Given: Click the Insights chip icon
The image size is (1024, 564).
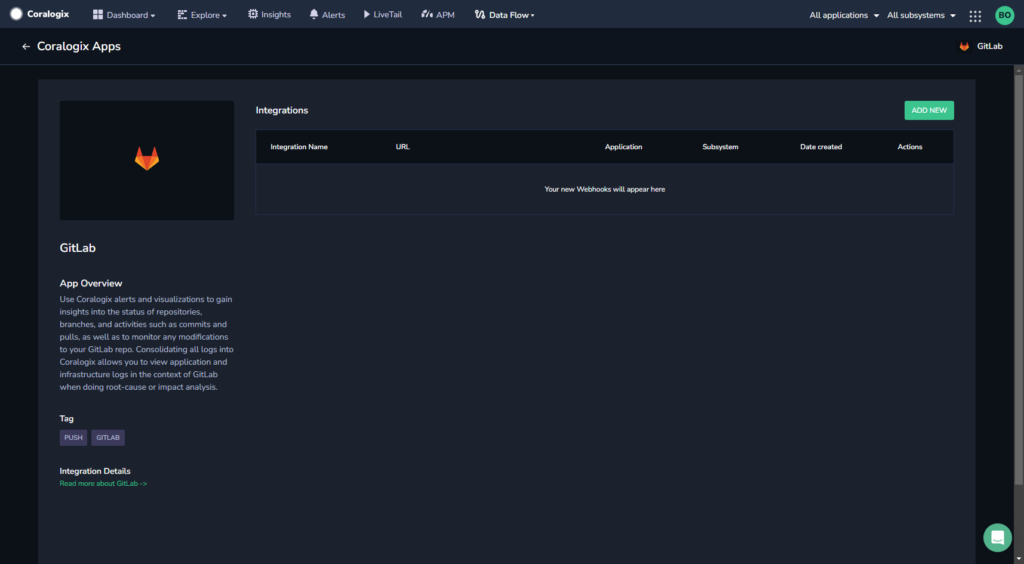Looking at the screenshot, I should click(253, 14).
